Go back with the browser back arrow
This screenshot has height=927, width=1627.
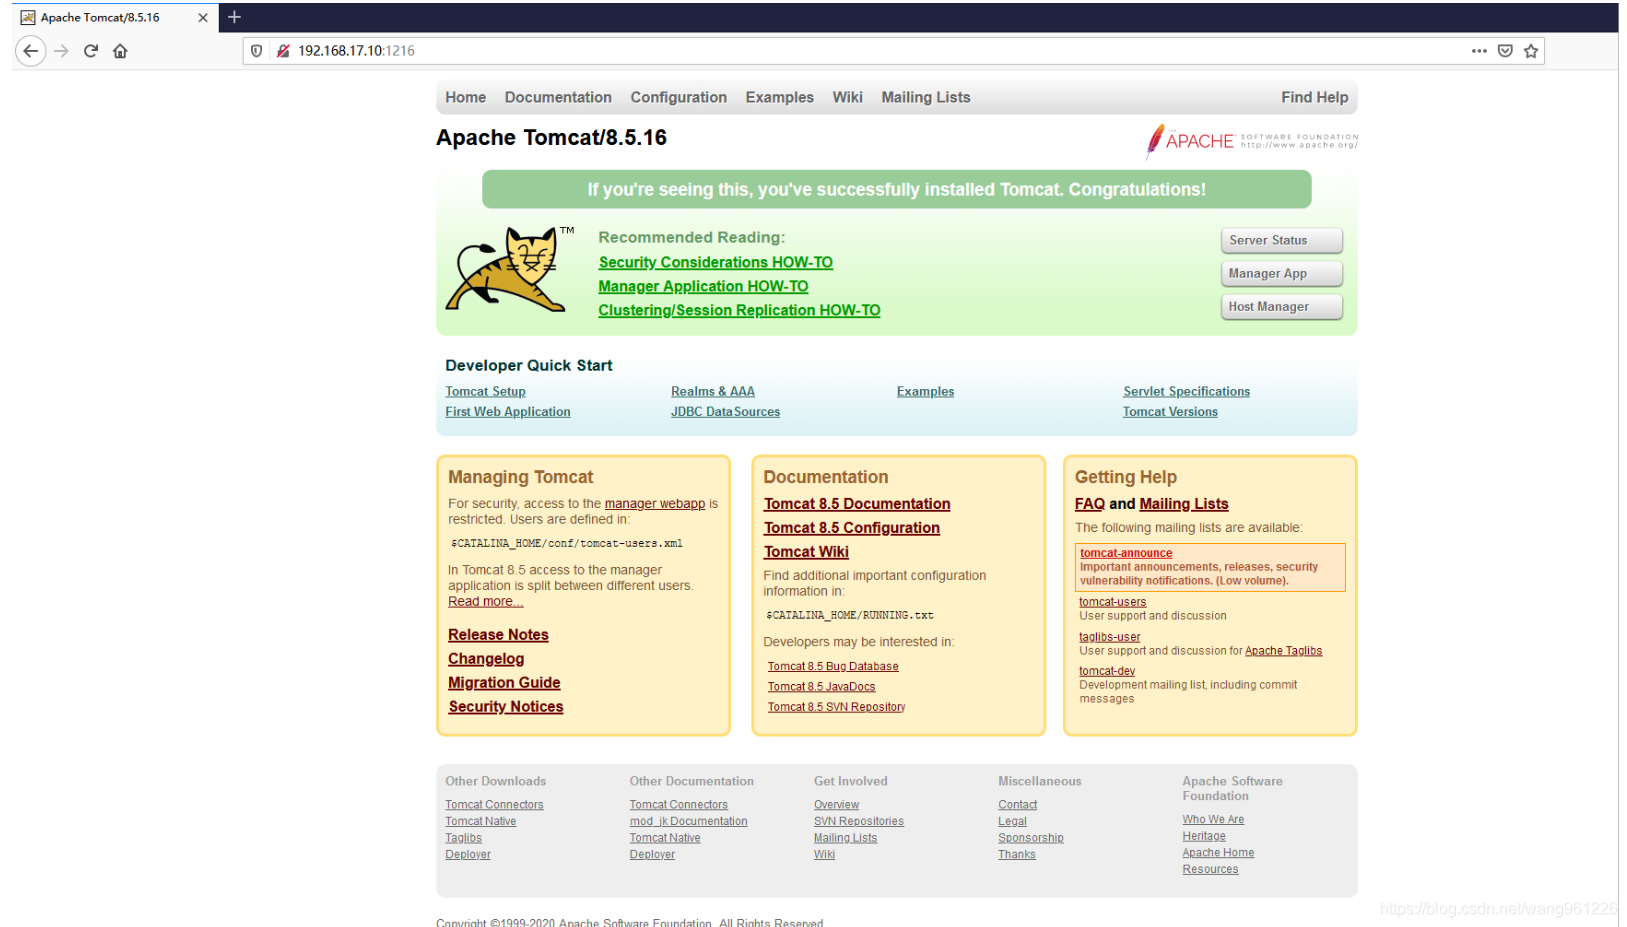click(x=31, y=51)
